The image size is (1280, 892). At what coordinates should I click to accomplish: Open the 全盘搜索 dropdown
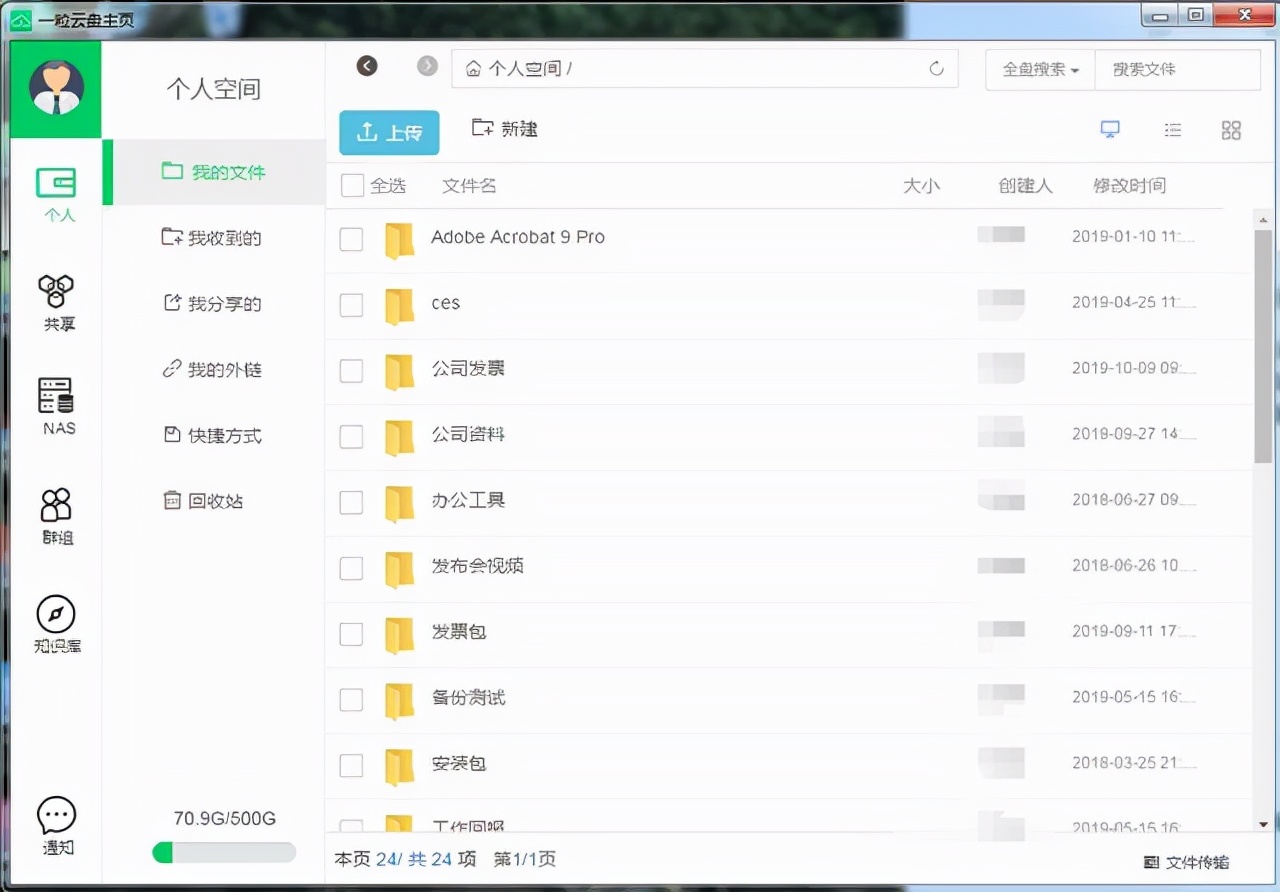[x=1039, y=70]
